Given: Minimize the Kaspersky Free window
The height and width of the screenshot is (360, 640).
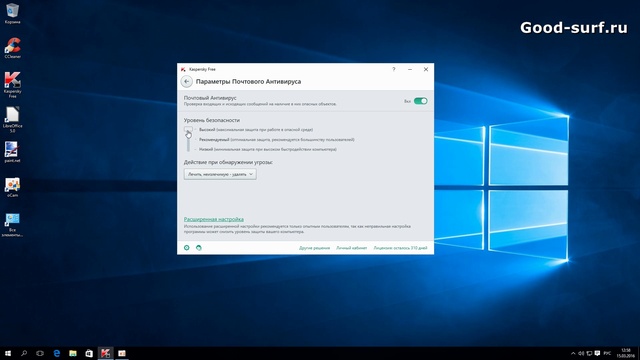Looking at the screenshot, I should pos(410,69).
